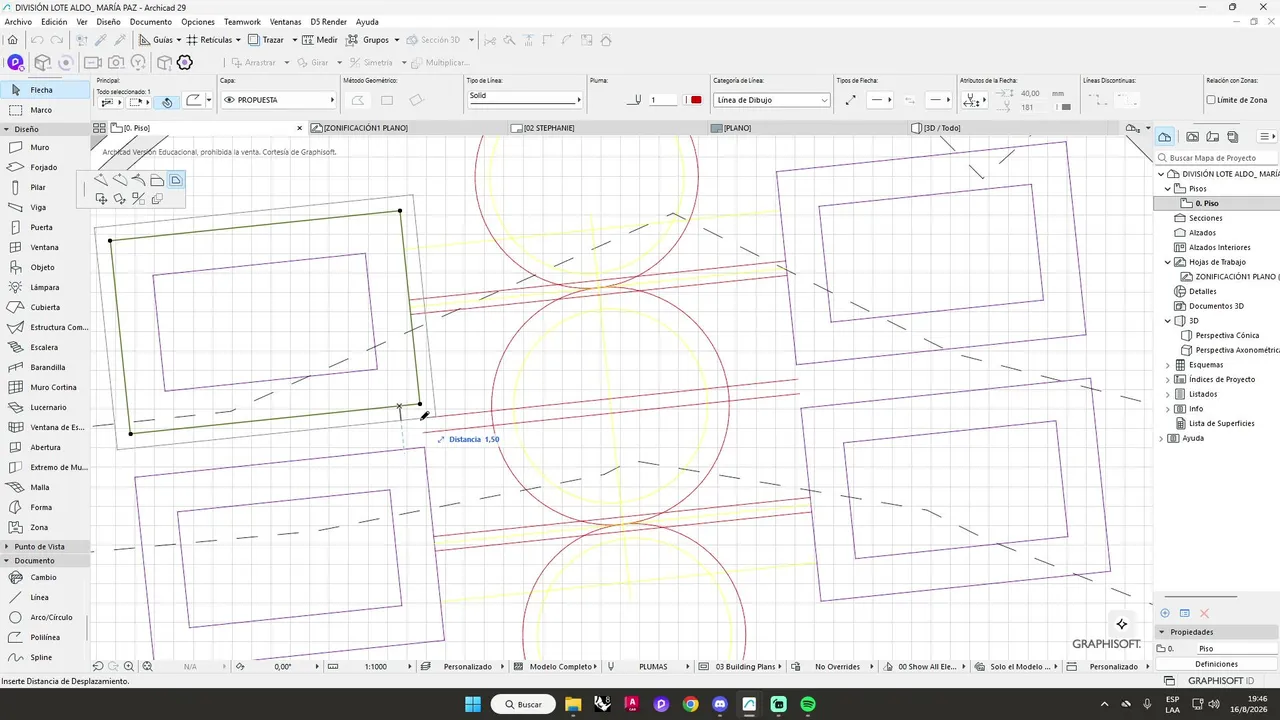Toggle the Trazar trace reference

[266, 40]
